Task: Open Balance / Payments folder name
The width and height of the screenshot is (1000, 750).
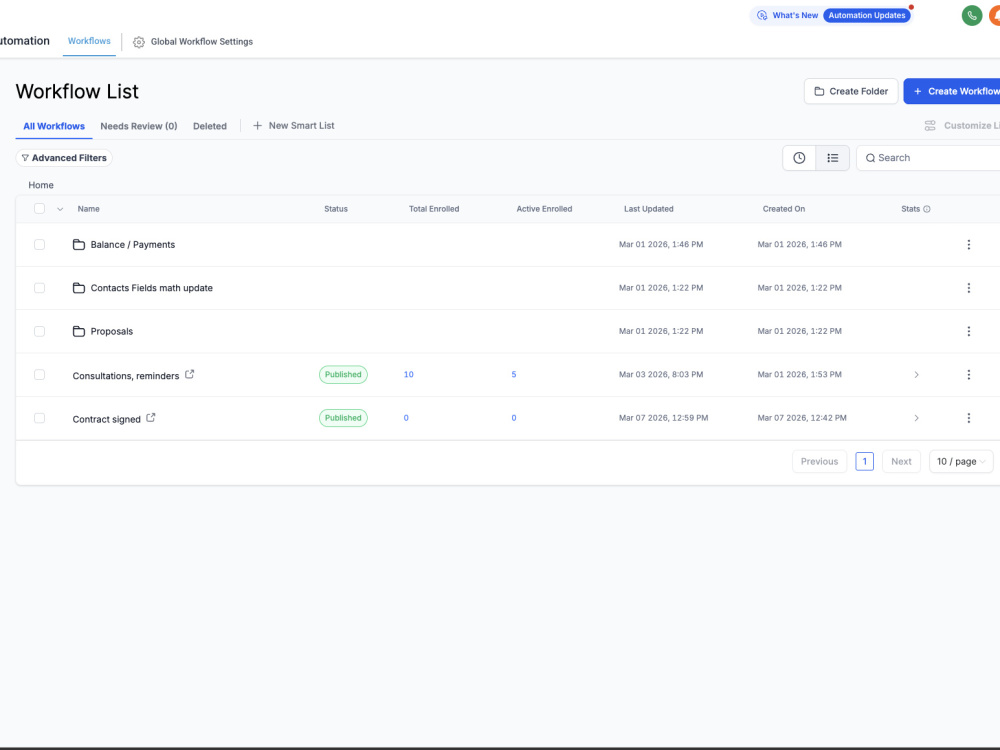Action: click(x=133, y=245)
